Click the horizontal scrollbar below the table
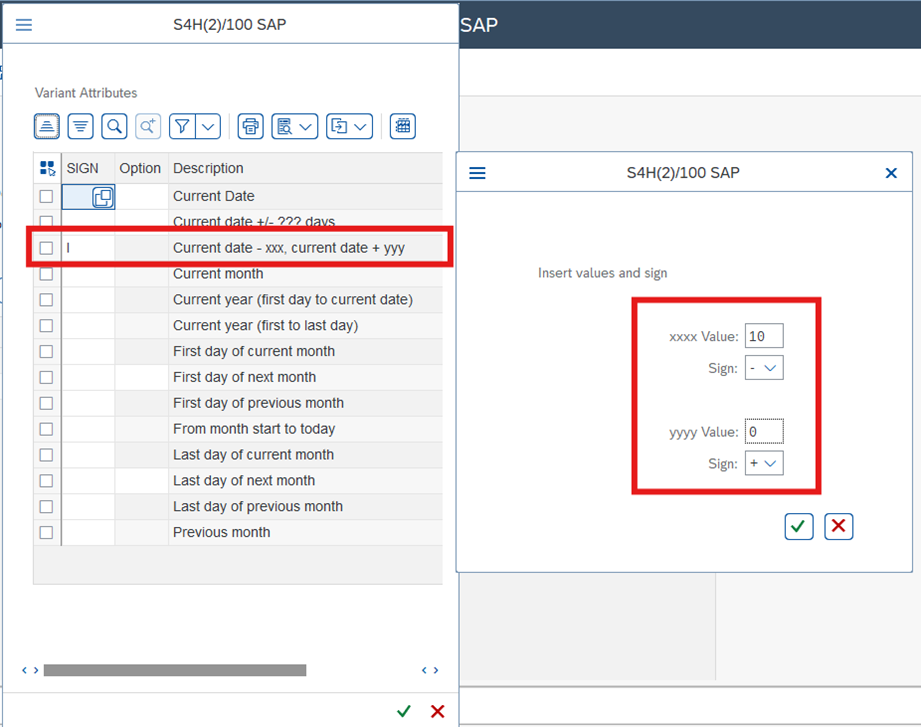The height and width of the screenshot is (727, 921). click(x=175, y=670)
